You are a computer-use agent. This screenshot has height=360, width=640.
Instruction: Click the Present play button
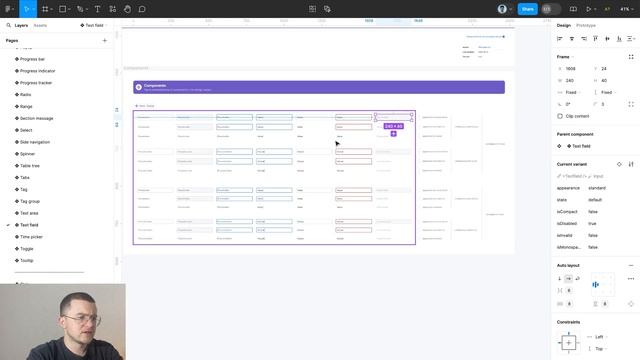589,9
